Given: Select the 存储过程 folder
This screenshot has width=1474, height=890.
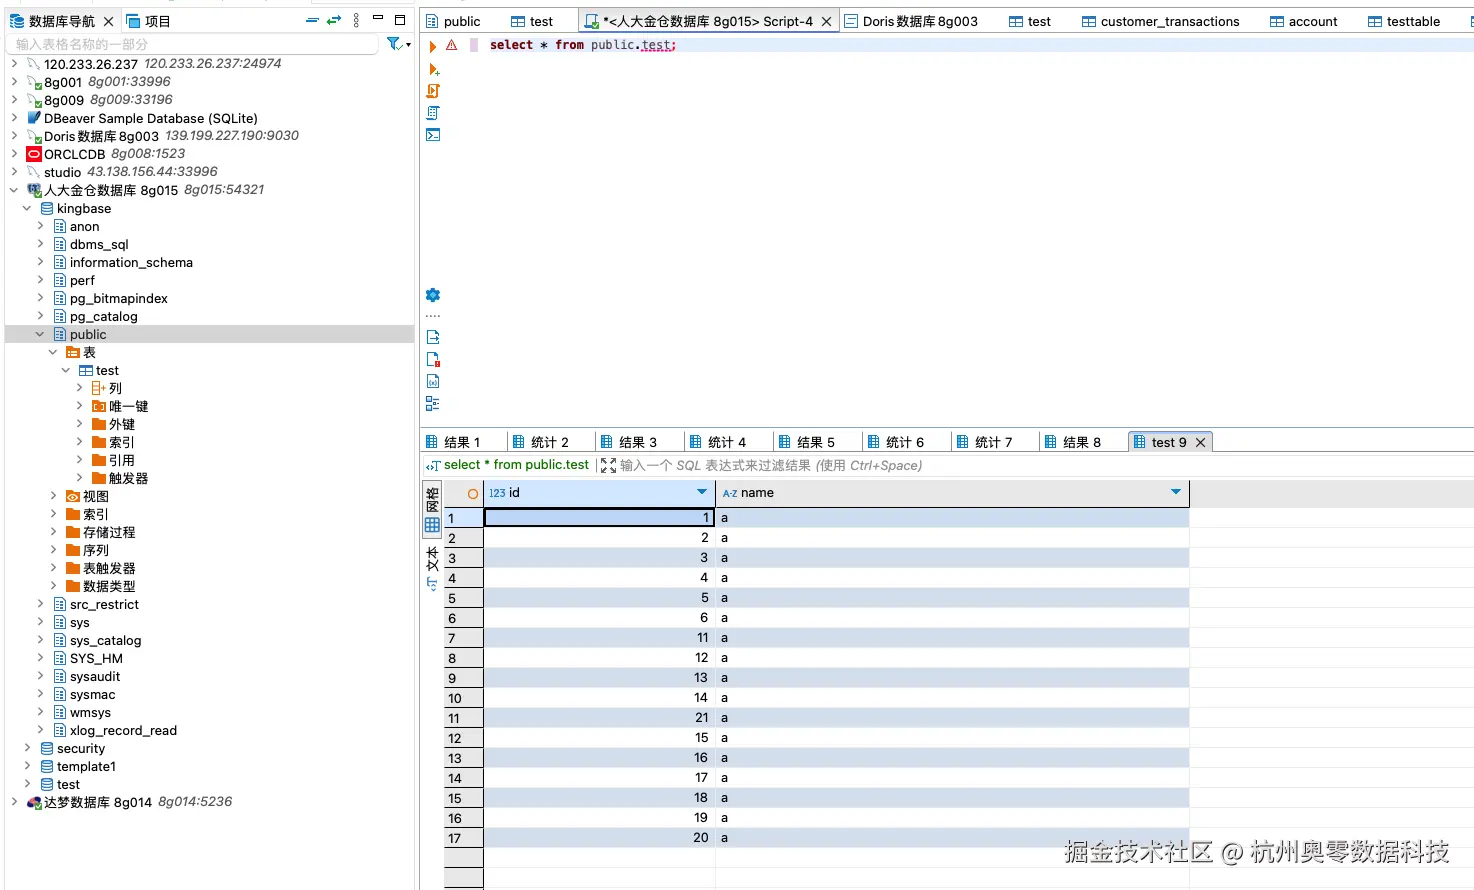Looking at the screenshot, I should tap(109, 532).
